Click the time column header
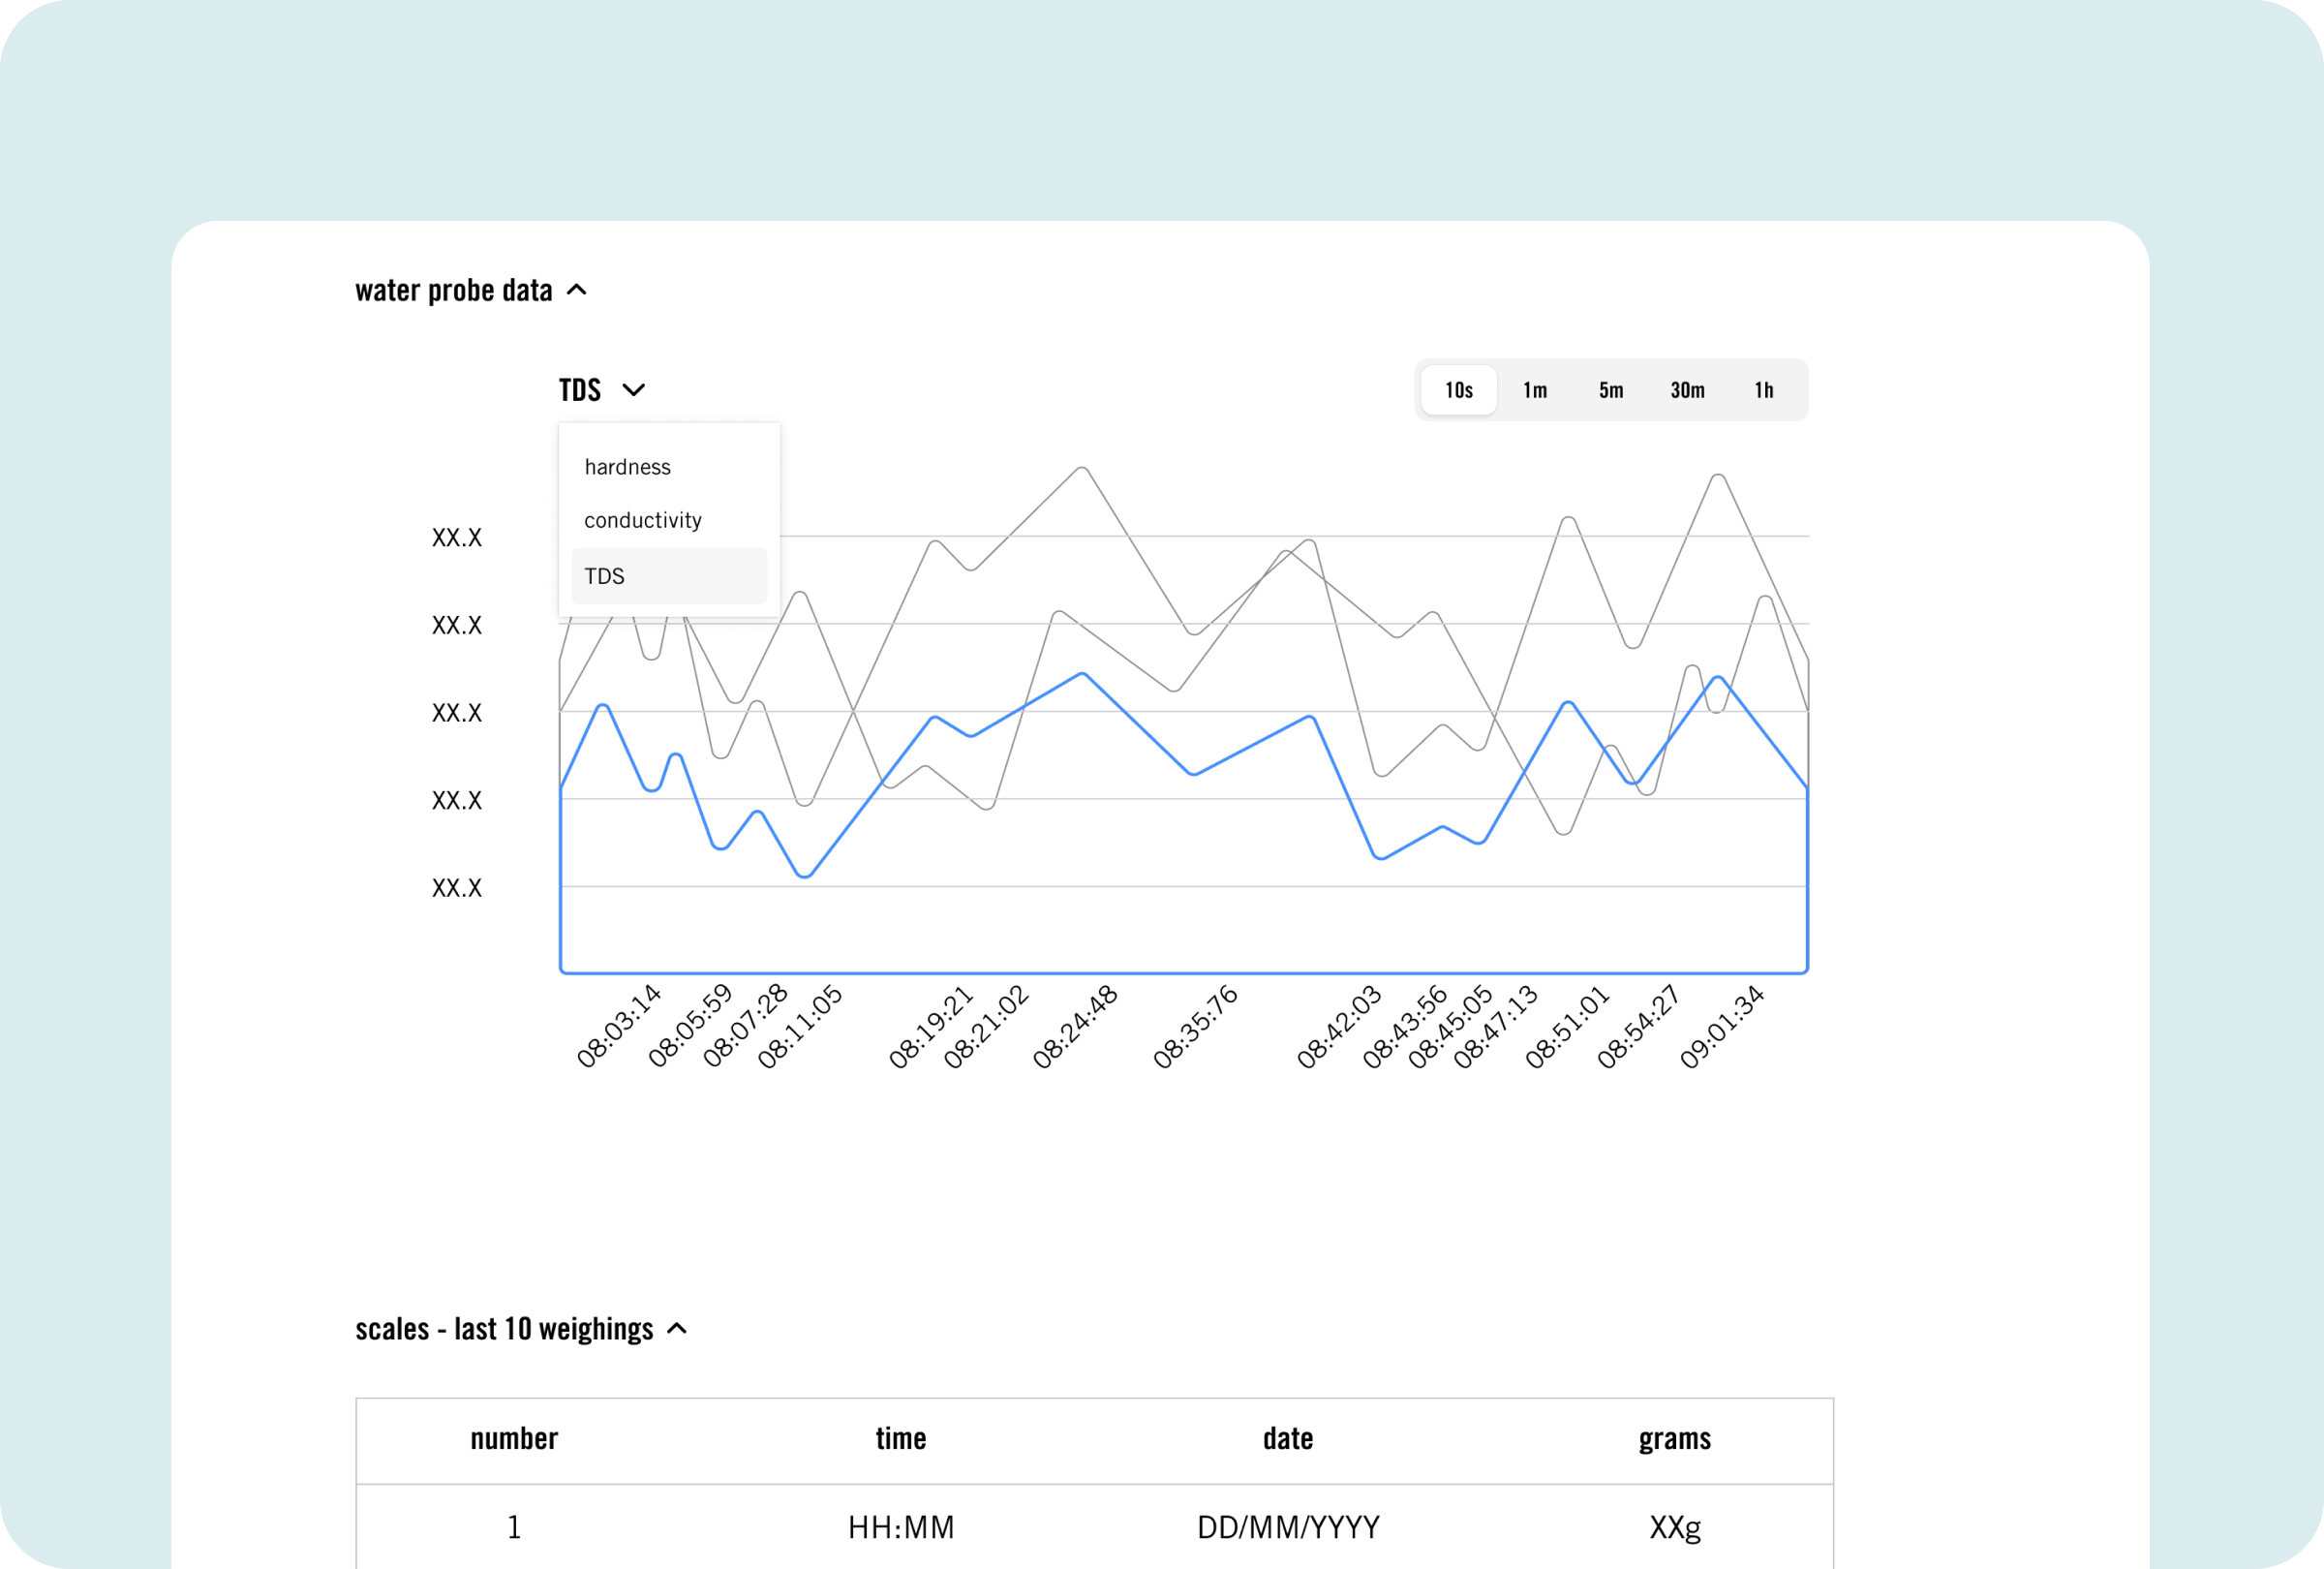 click(901, 1439)
